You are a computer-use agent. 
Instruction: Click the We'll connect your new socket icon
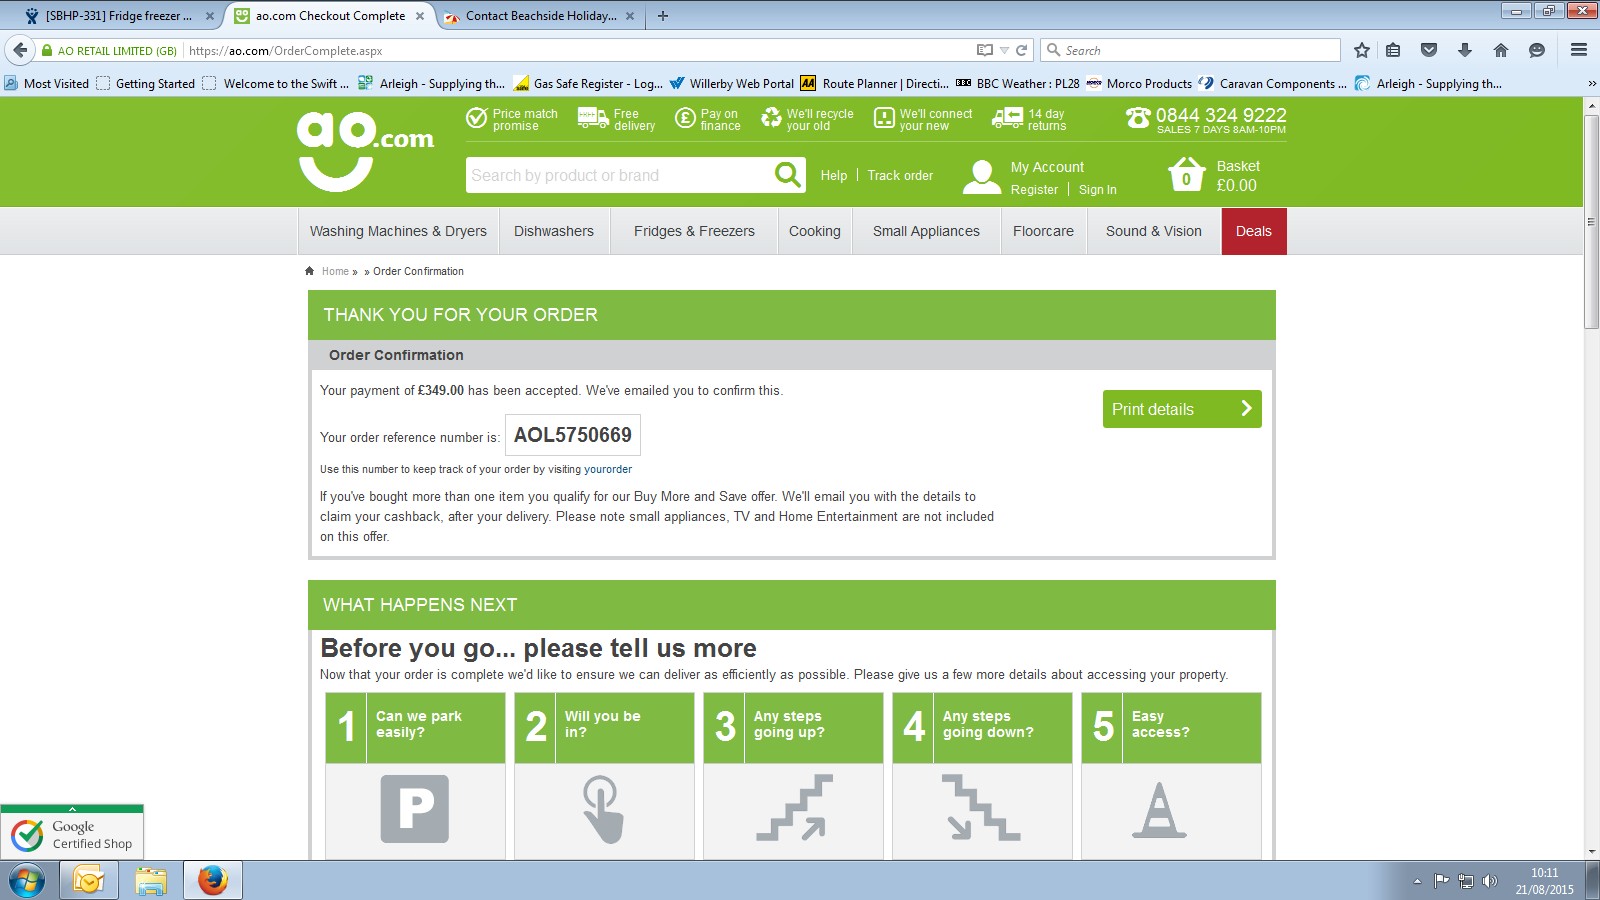point(884,118)
